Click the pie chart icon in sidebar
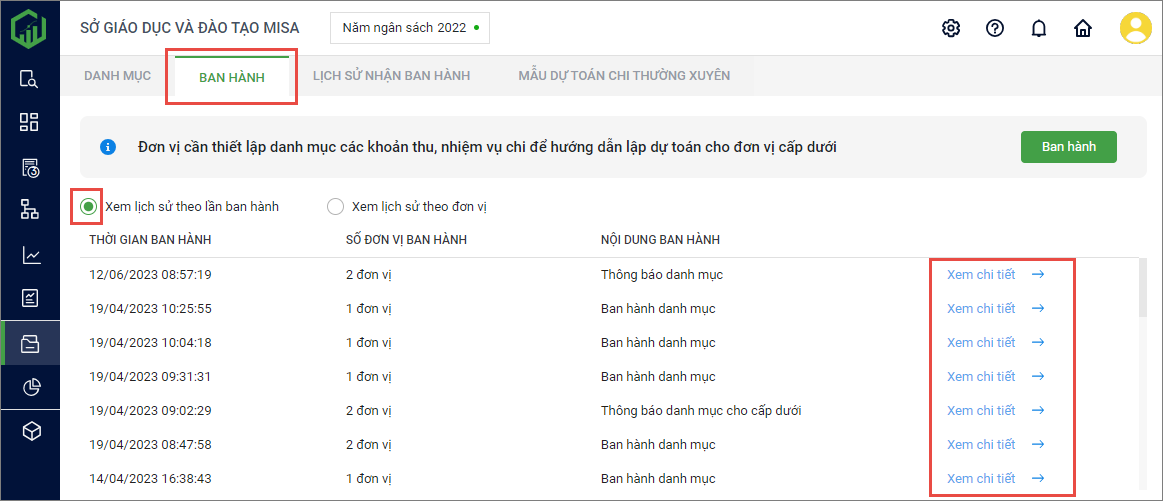This screenshot has height=501, width=1163. pyautogui.click(x=30, y=387)
